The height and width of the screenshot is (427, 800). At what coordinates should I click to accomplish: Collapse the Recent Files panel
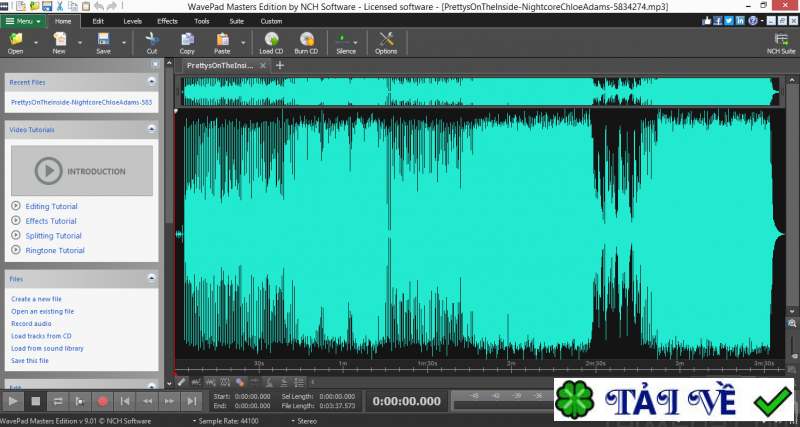153,80
